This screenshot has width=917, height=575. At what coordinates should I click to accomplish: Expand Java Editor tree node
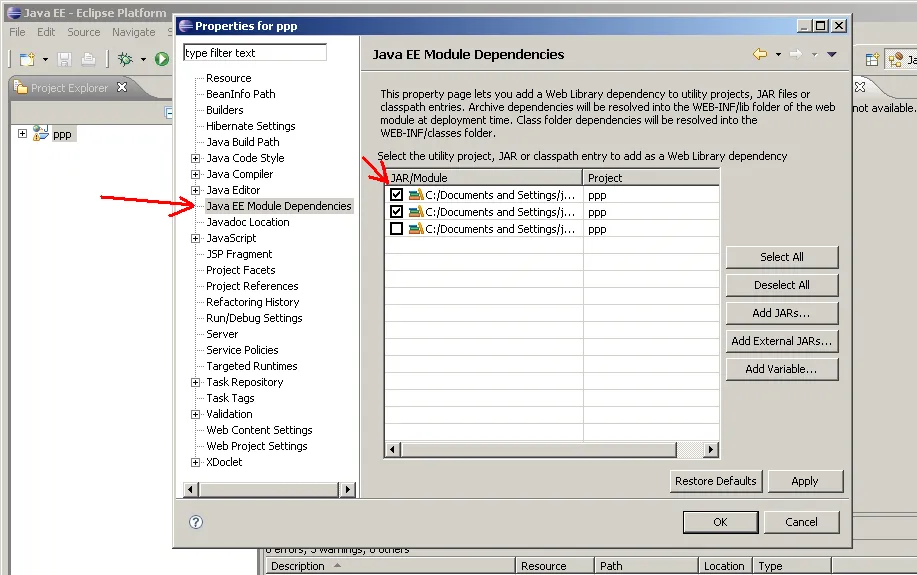click(x=195, y=190)
